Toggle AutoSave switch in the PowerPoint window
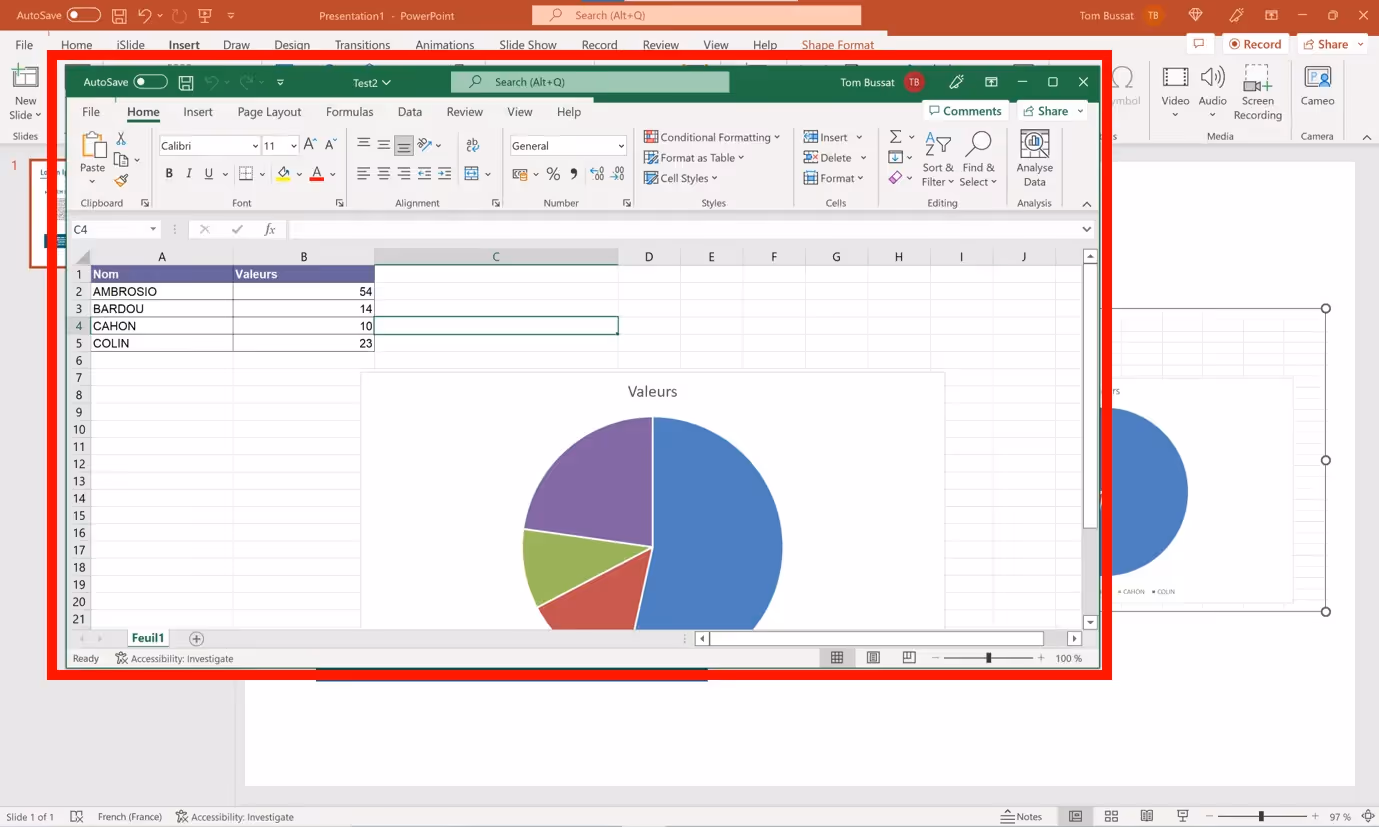Image resolution: width=1379 pixels, height=827 pixels. [x=84, y=16]
